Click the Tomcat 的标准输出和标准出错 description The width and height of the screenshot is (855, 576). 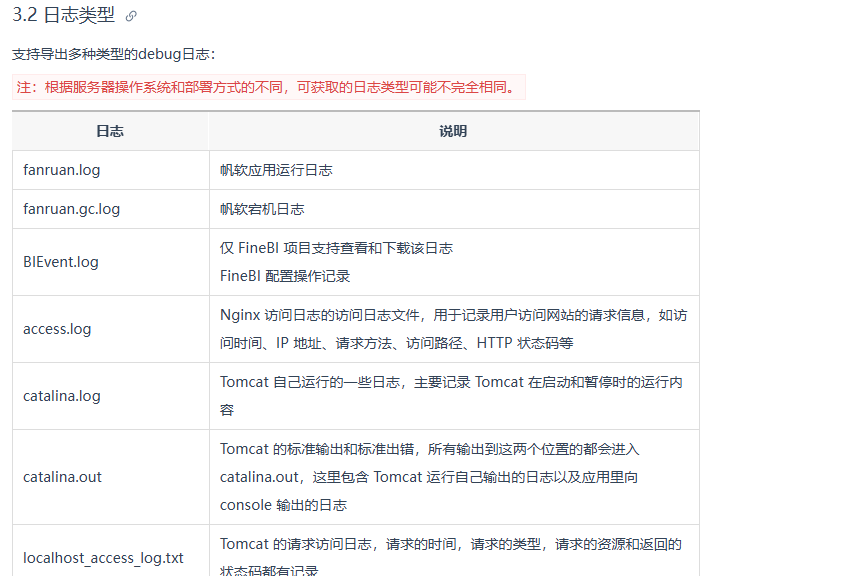click(x=430, y=477)
